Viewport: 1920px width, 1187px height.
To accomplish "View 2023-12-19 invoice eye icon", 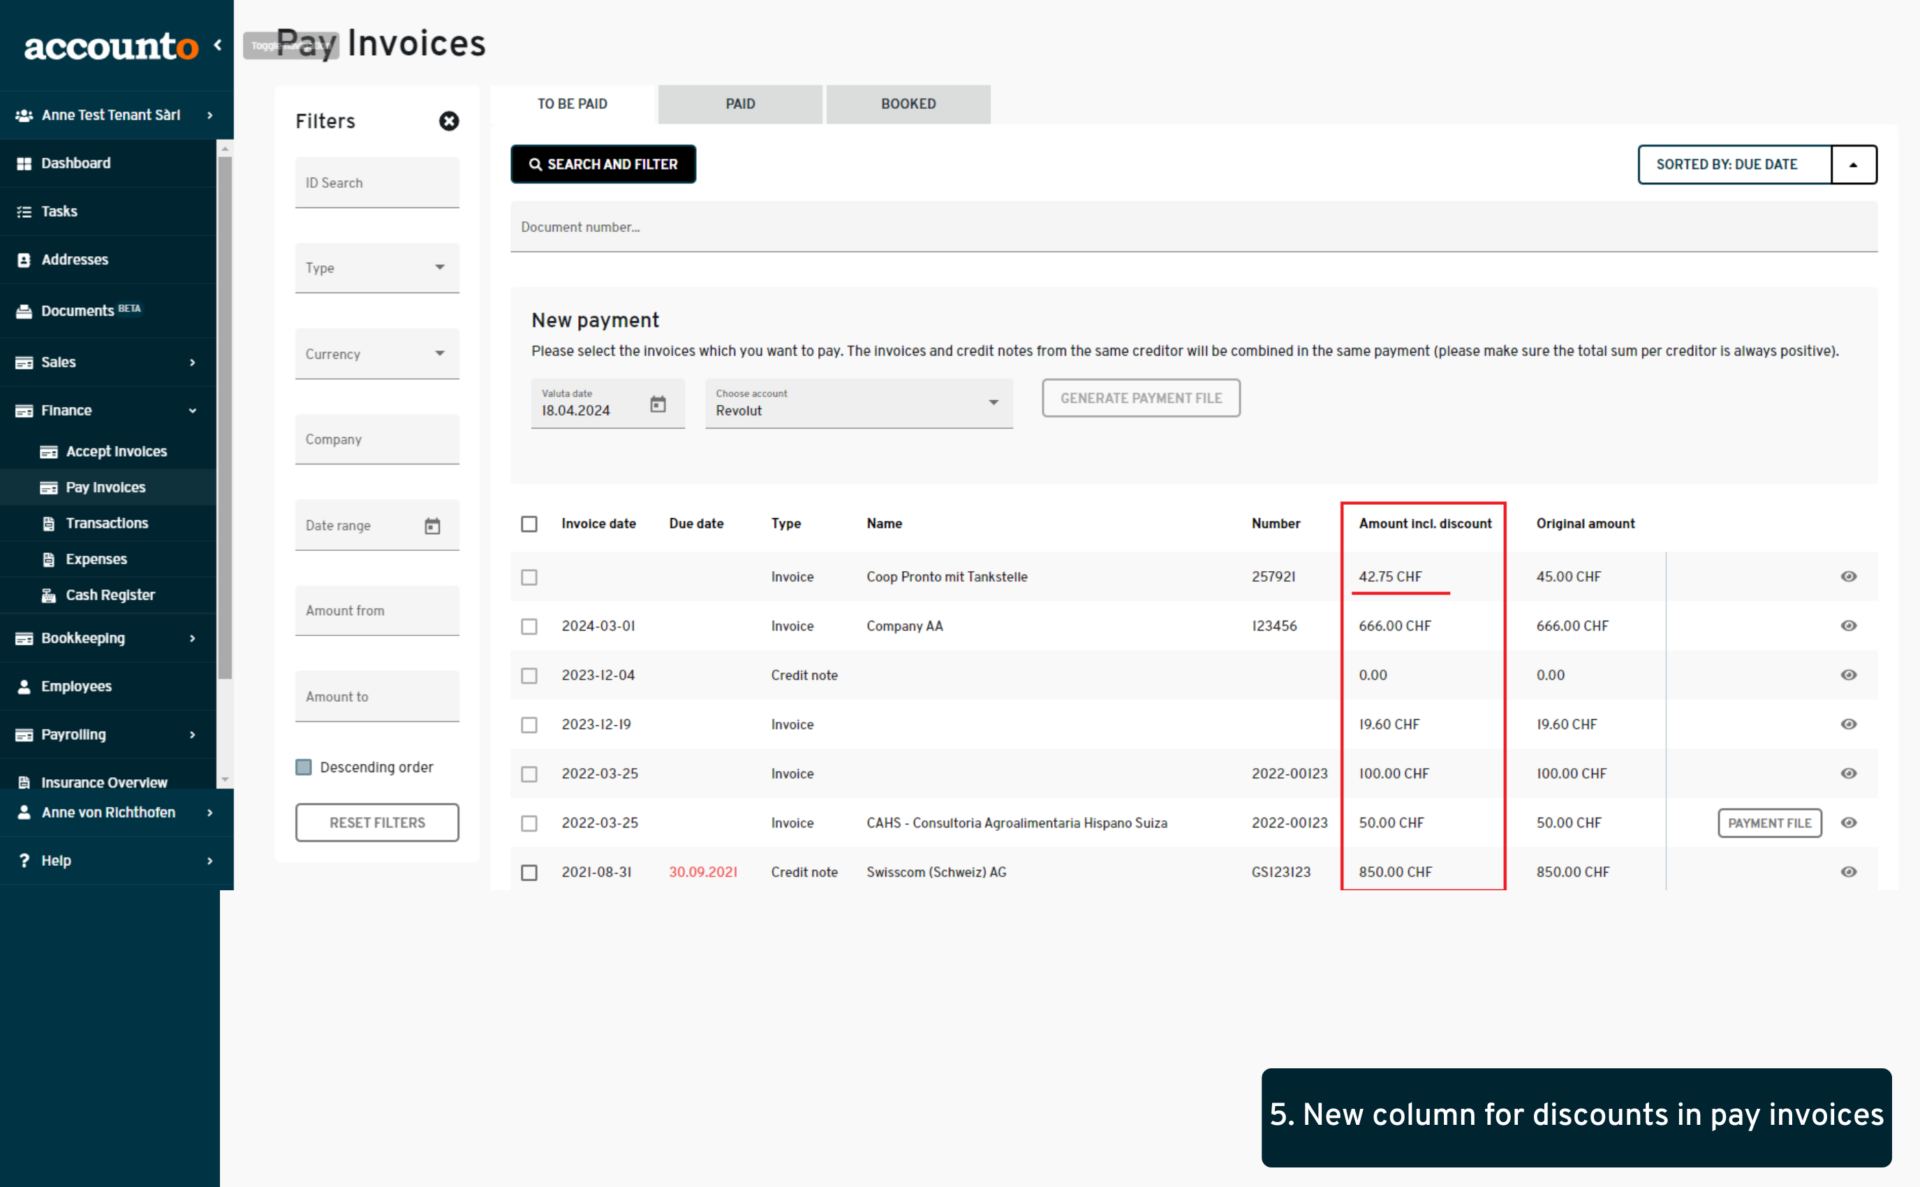I will coord(1848,724).
